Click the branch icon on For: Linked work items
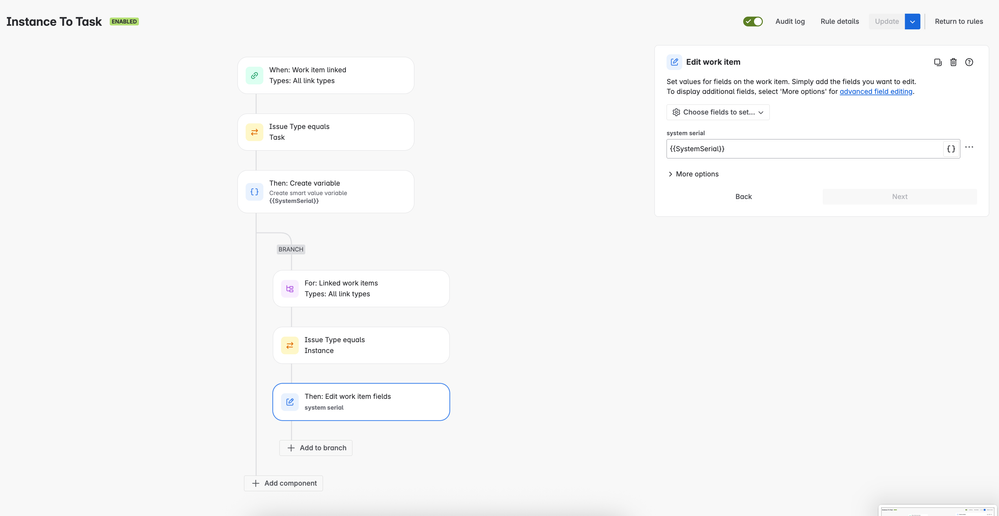Viewport: 999px width, 516px height. [290, 289]
